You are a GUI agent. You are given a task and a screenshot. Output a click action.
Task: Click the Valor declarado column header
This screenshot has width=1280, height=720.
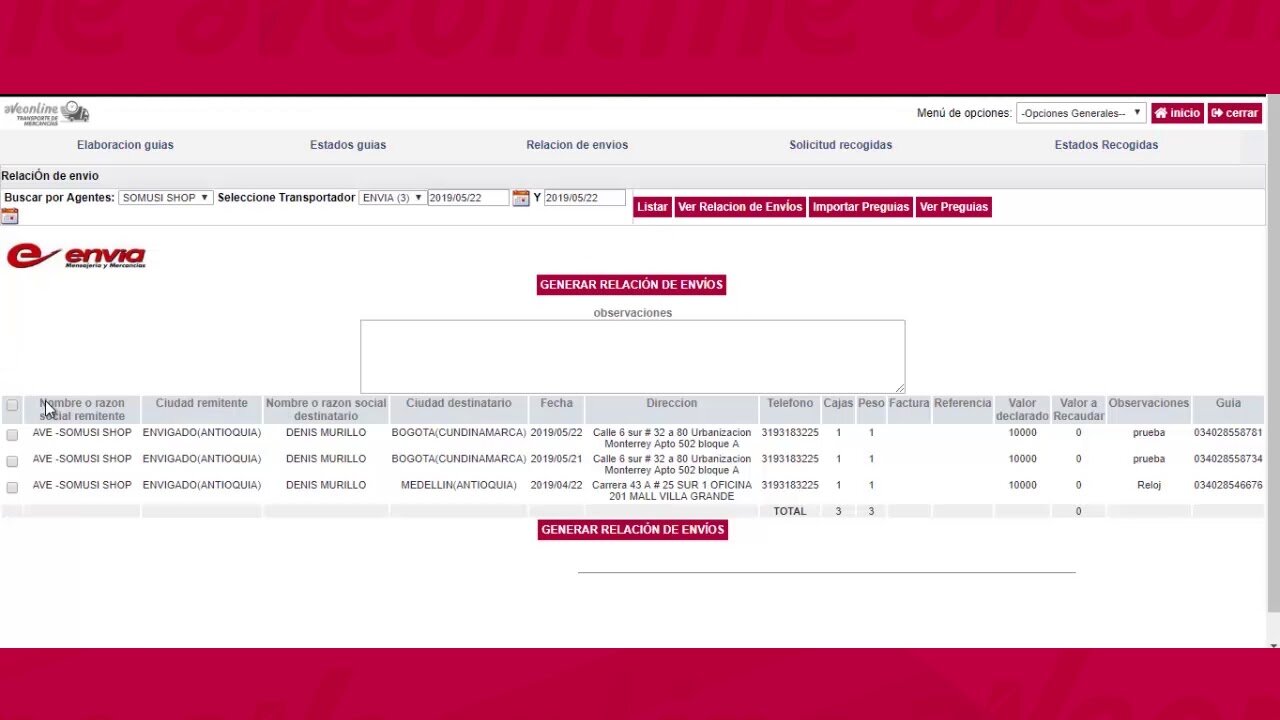click(x=1022, y=409)
